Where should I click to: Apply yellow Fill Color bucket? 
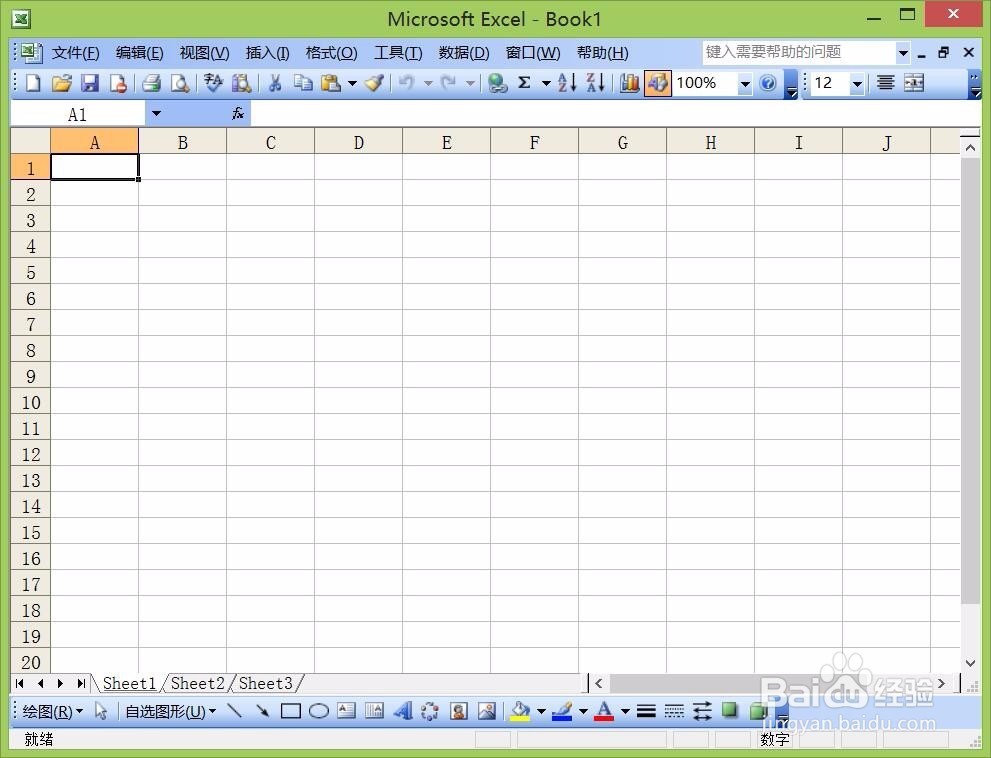(520, 711)
